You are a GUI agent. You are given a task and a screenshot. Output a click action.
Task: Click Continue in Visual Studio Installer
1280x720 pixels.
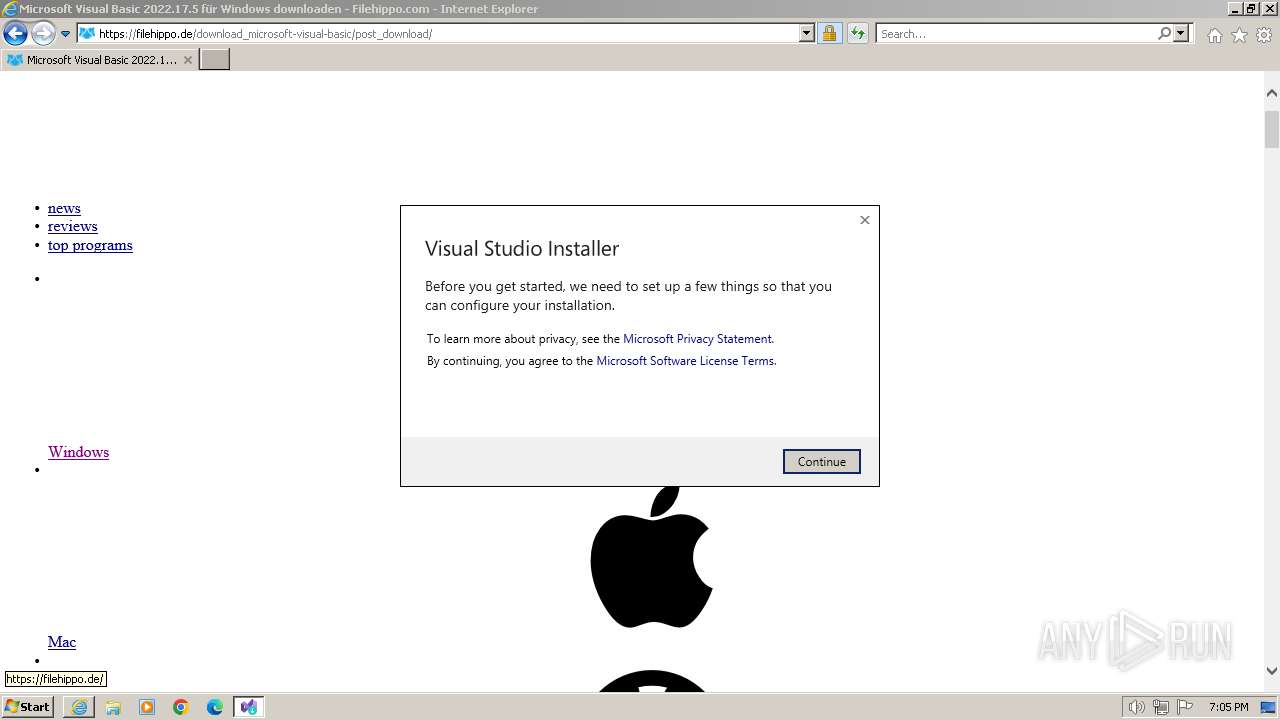(x=822, y=461)
